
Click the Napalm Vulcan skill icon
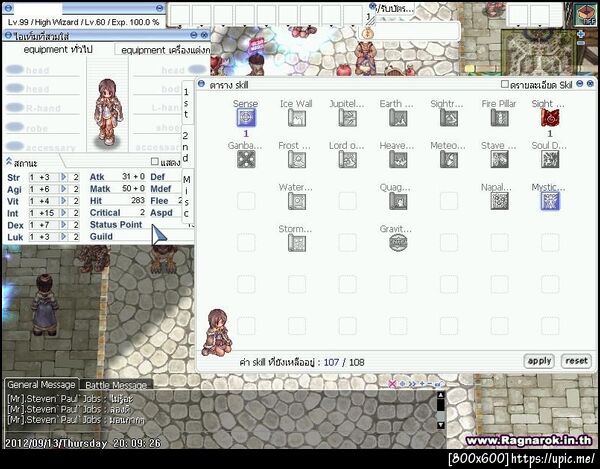(x=499, y=201)
